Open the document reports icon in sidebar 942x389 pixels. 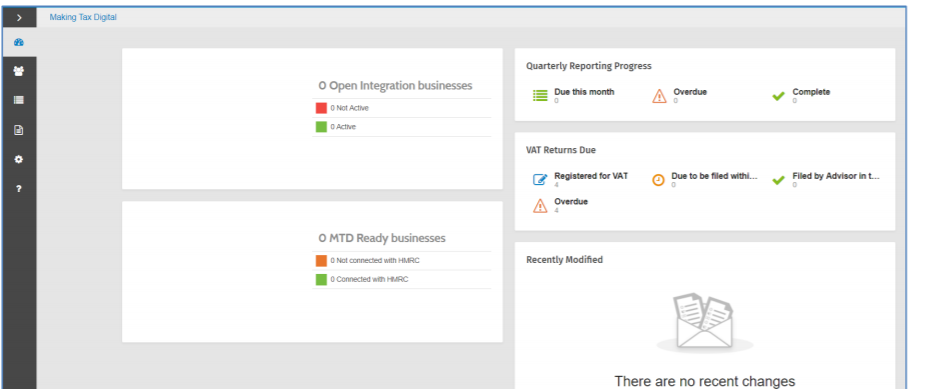click(x=19, y=130)
